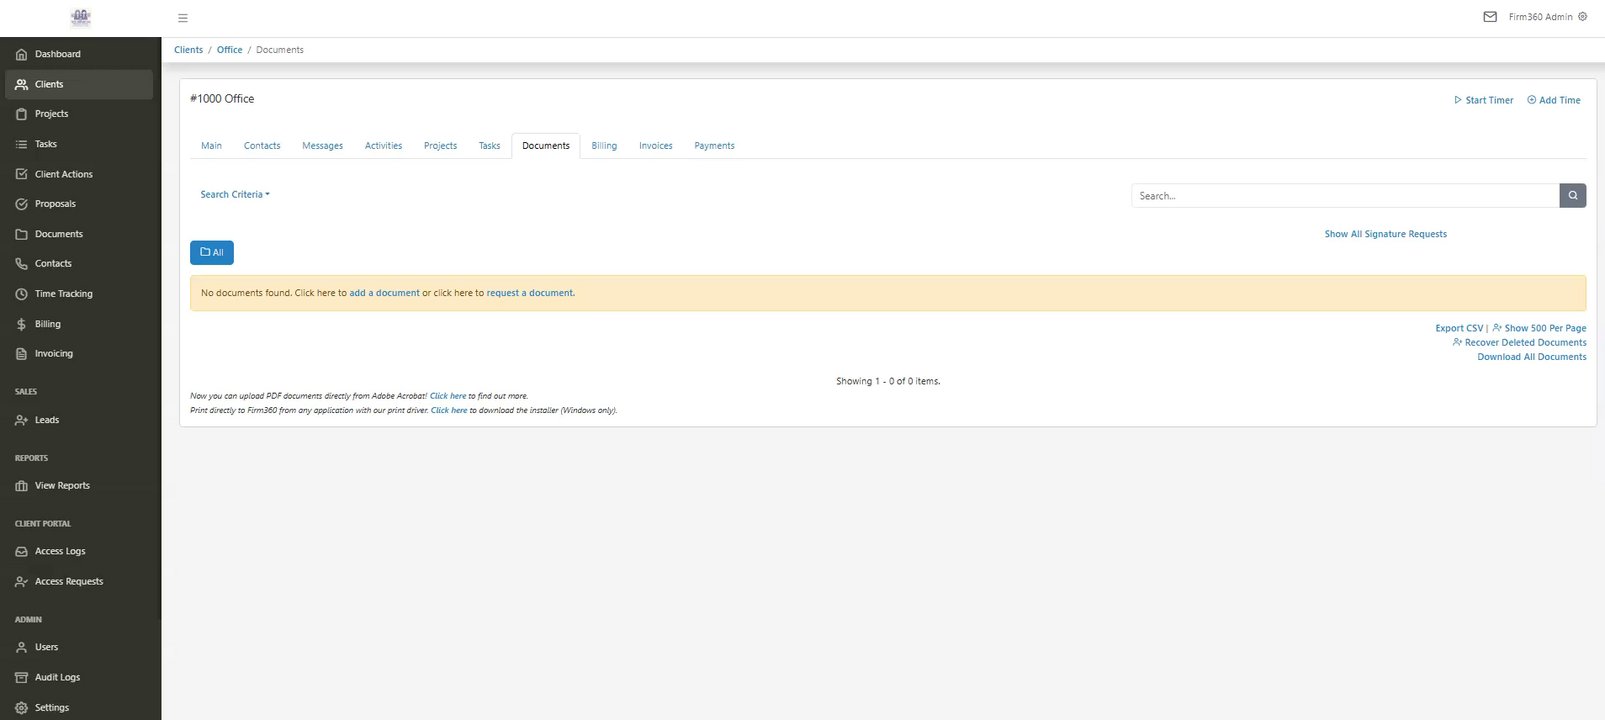Click the Billing dollar sign icon
1605x720 pixels.
tap(21, 324)
